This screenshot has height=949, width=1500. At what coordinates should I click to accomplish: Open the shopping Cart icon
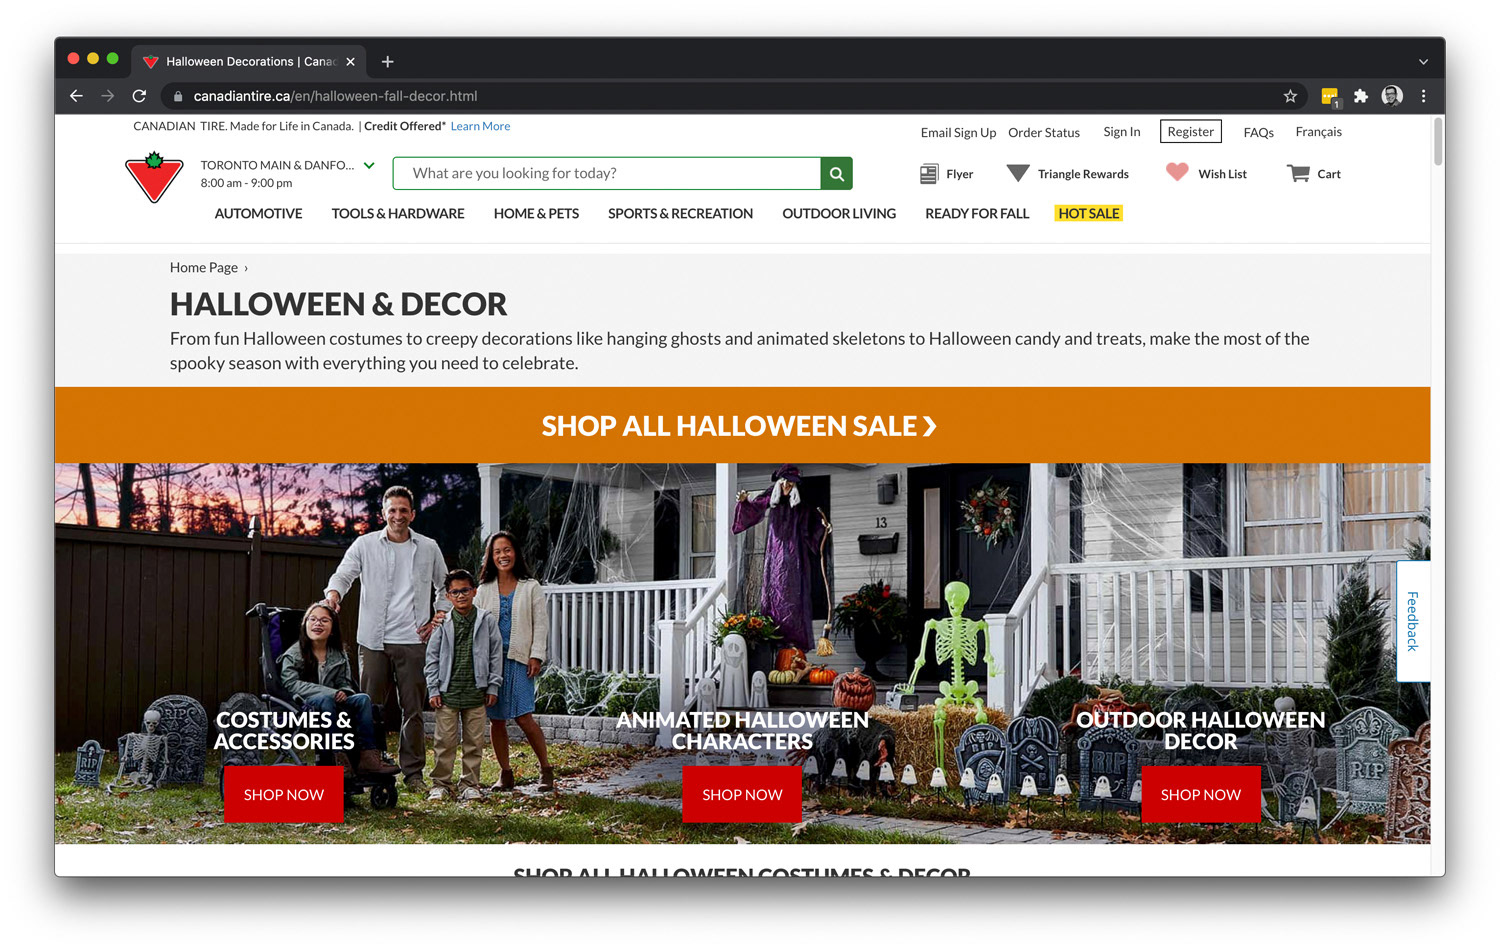(1298, 173)
